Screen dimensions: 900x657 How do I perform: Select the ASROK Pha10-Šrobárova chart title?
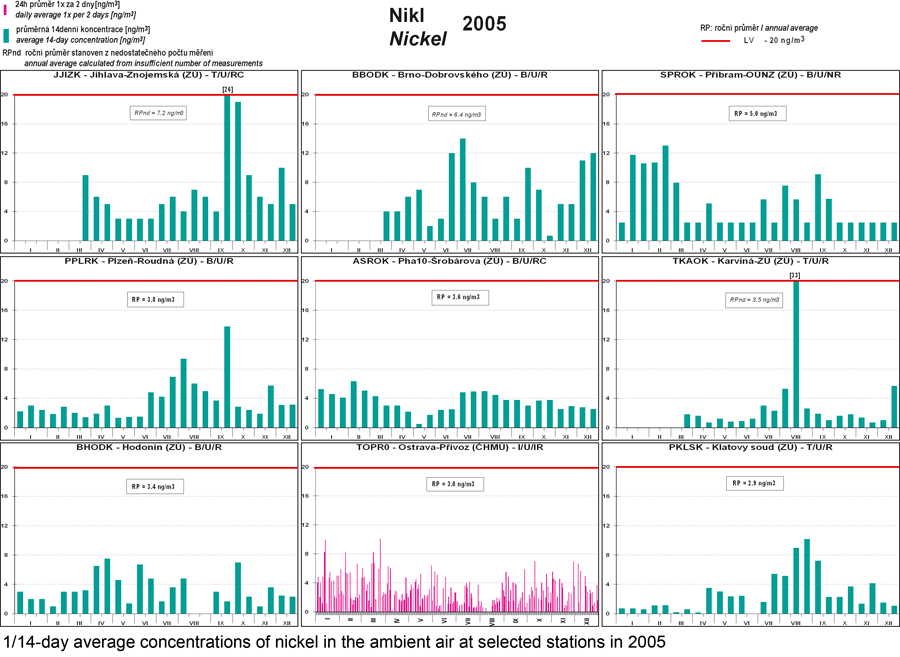coord(449,262)
